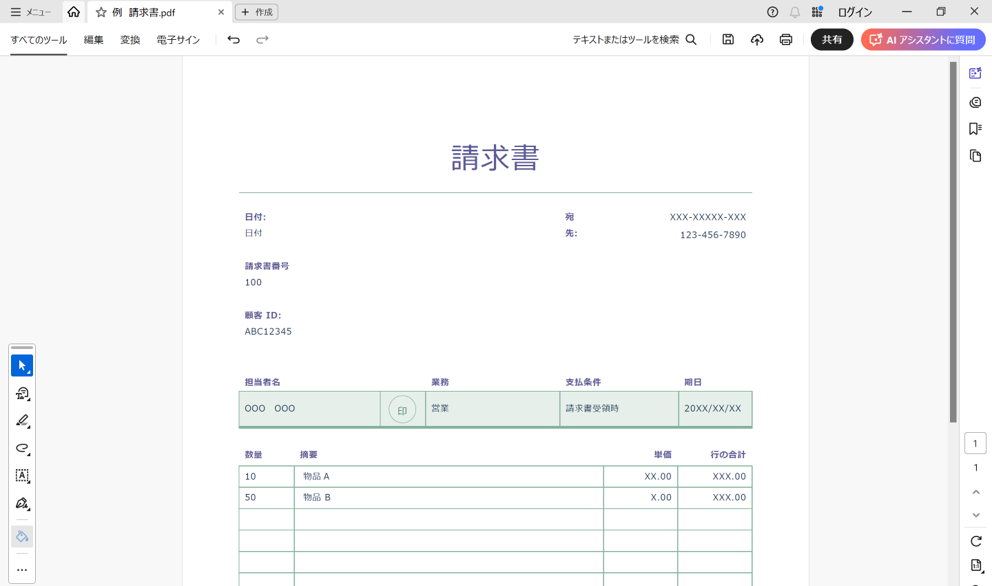
Task: Click the AI アシスタントに質問 button
Action: 922,40
